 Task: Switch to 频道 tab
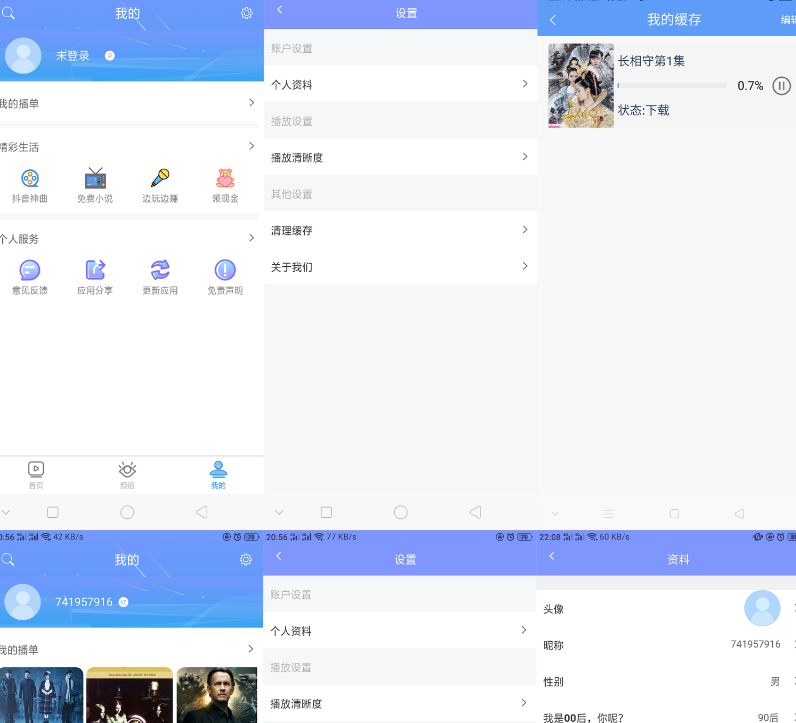pyautogui.click(x=127, y=475)
